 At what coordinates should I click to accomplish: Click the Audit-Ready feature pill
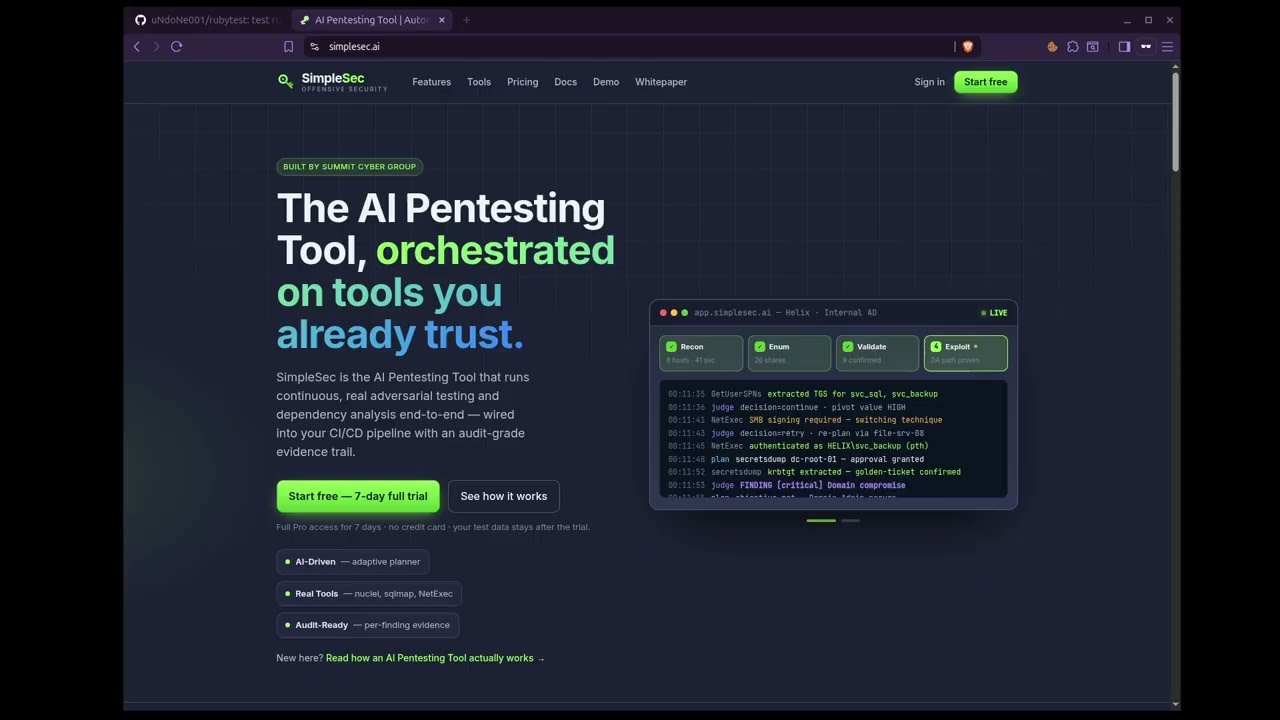tap(368, 625)
